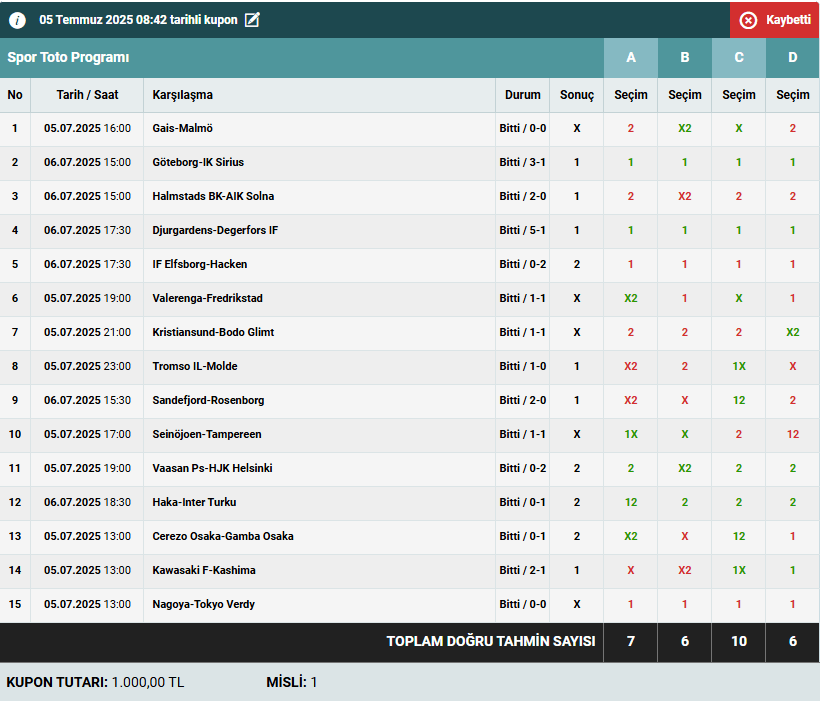Select column D tab

tap(793, 58)
